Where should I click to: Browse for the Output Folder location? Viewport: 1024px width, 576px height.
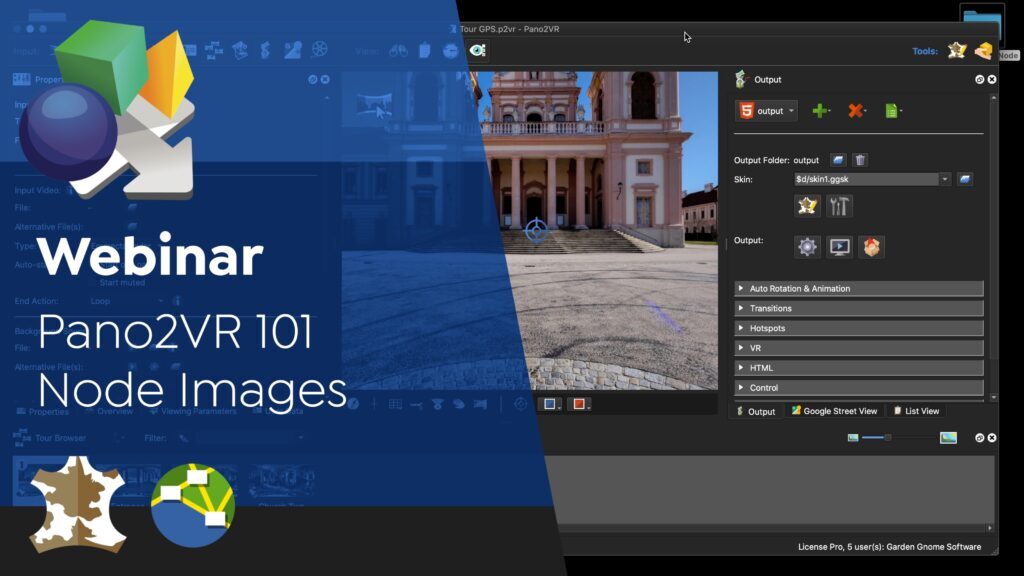(838, 160)
